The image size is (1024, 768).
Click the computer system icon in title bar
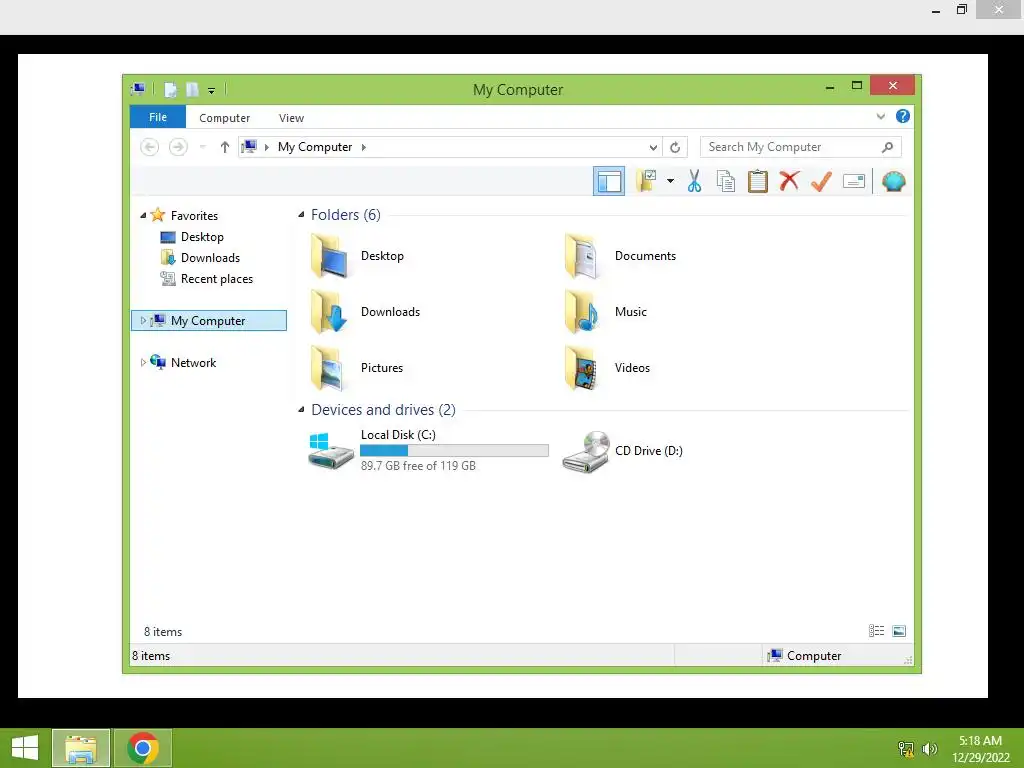138,89
